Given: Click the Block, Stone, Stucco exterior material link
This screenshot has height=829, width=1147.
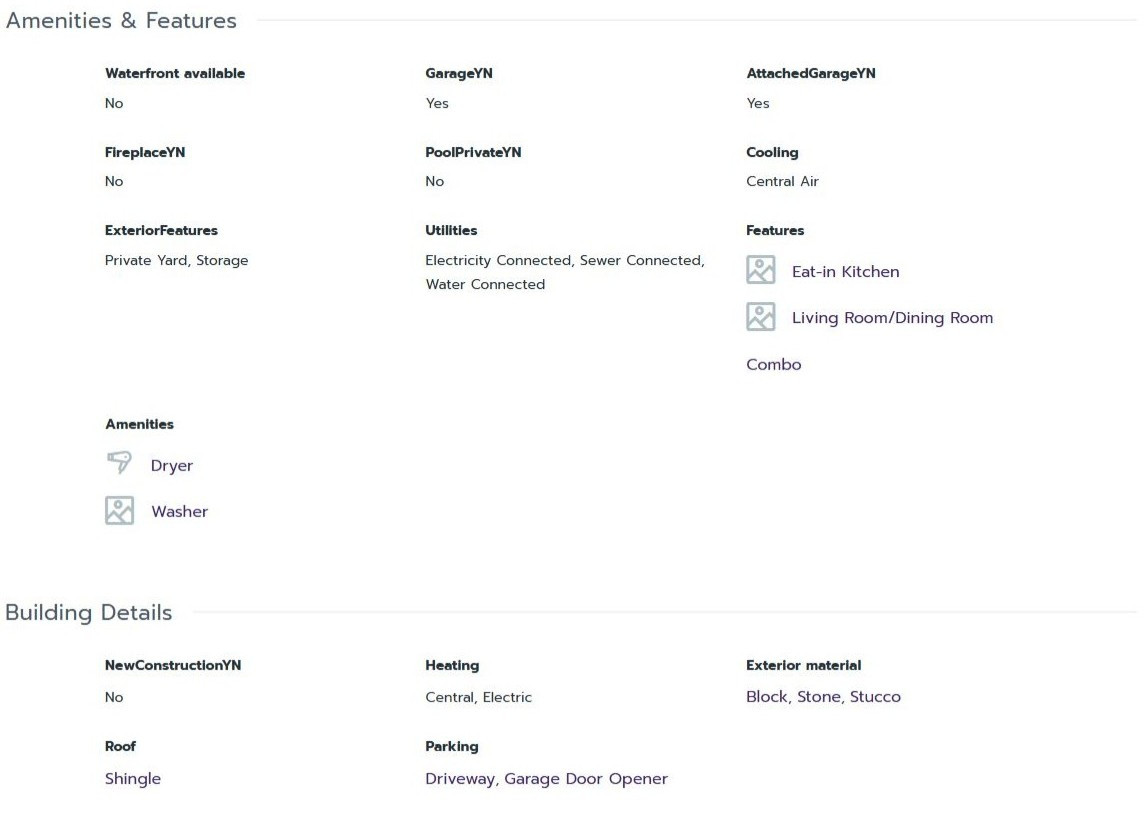Looking at the screenshot, I should (823, 697).
